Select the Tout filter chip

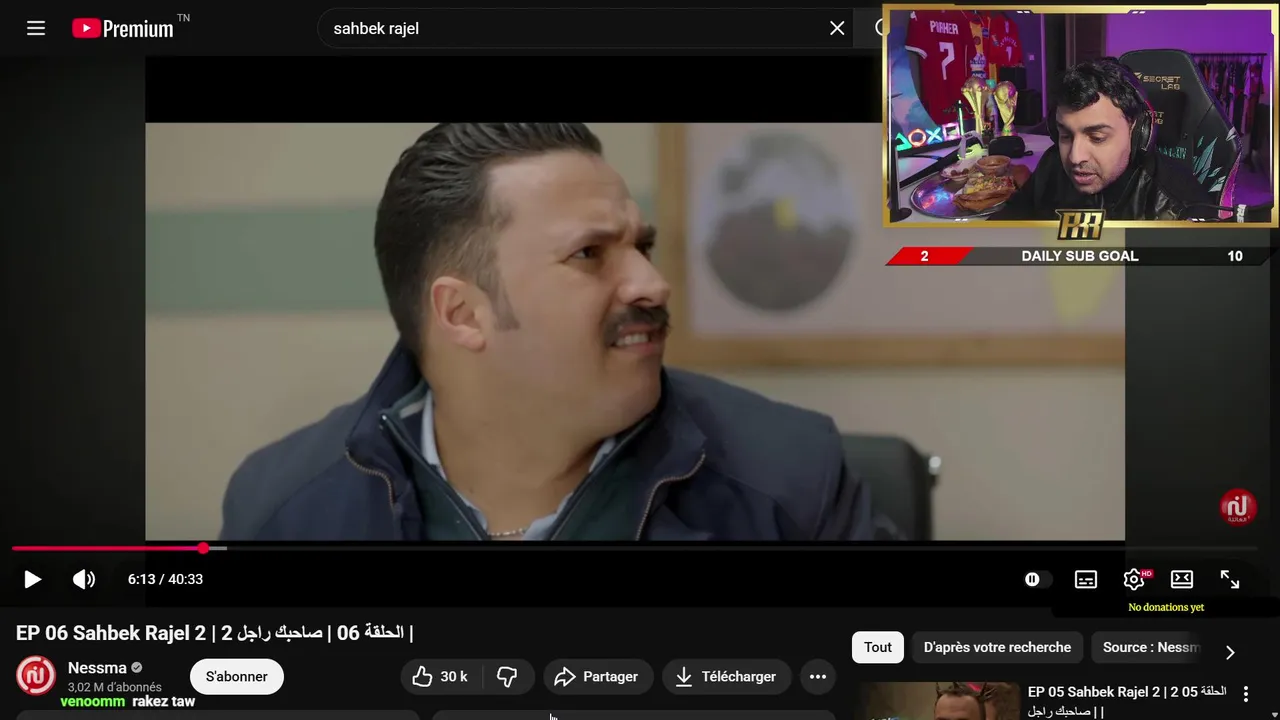point(878,647)
